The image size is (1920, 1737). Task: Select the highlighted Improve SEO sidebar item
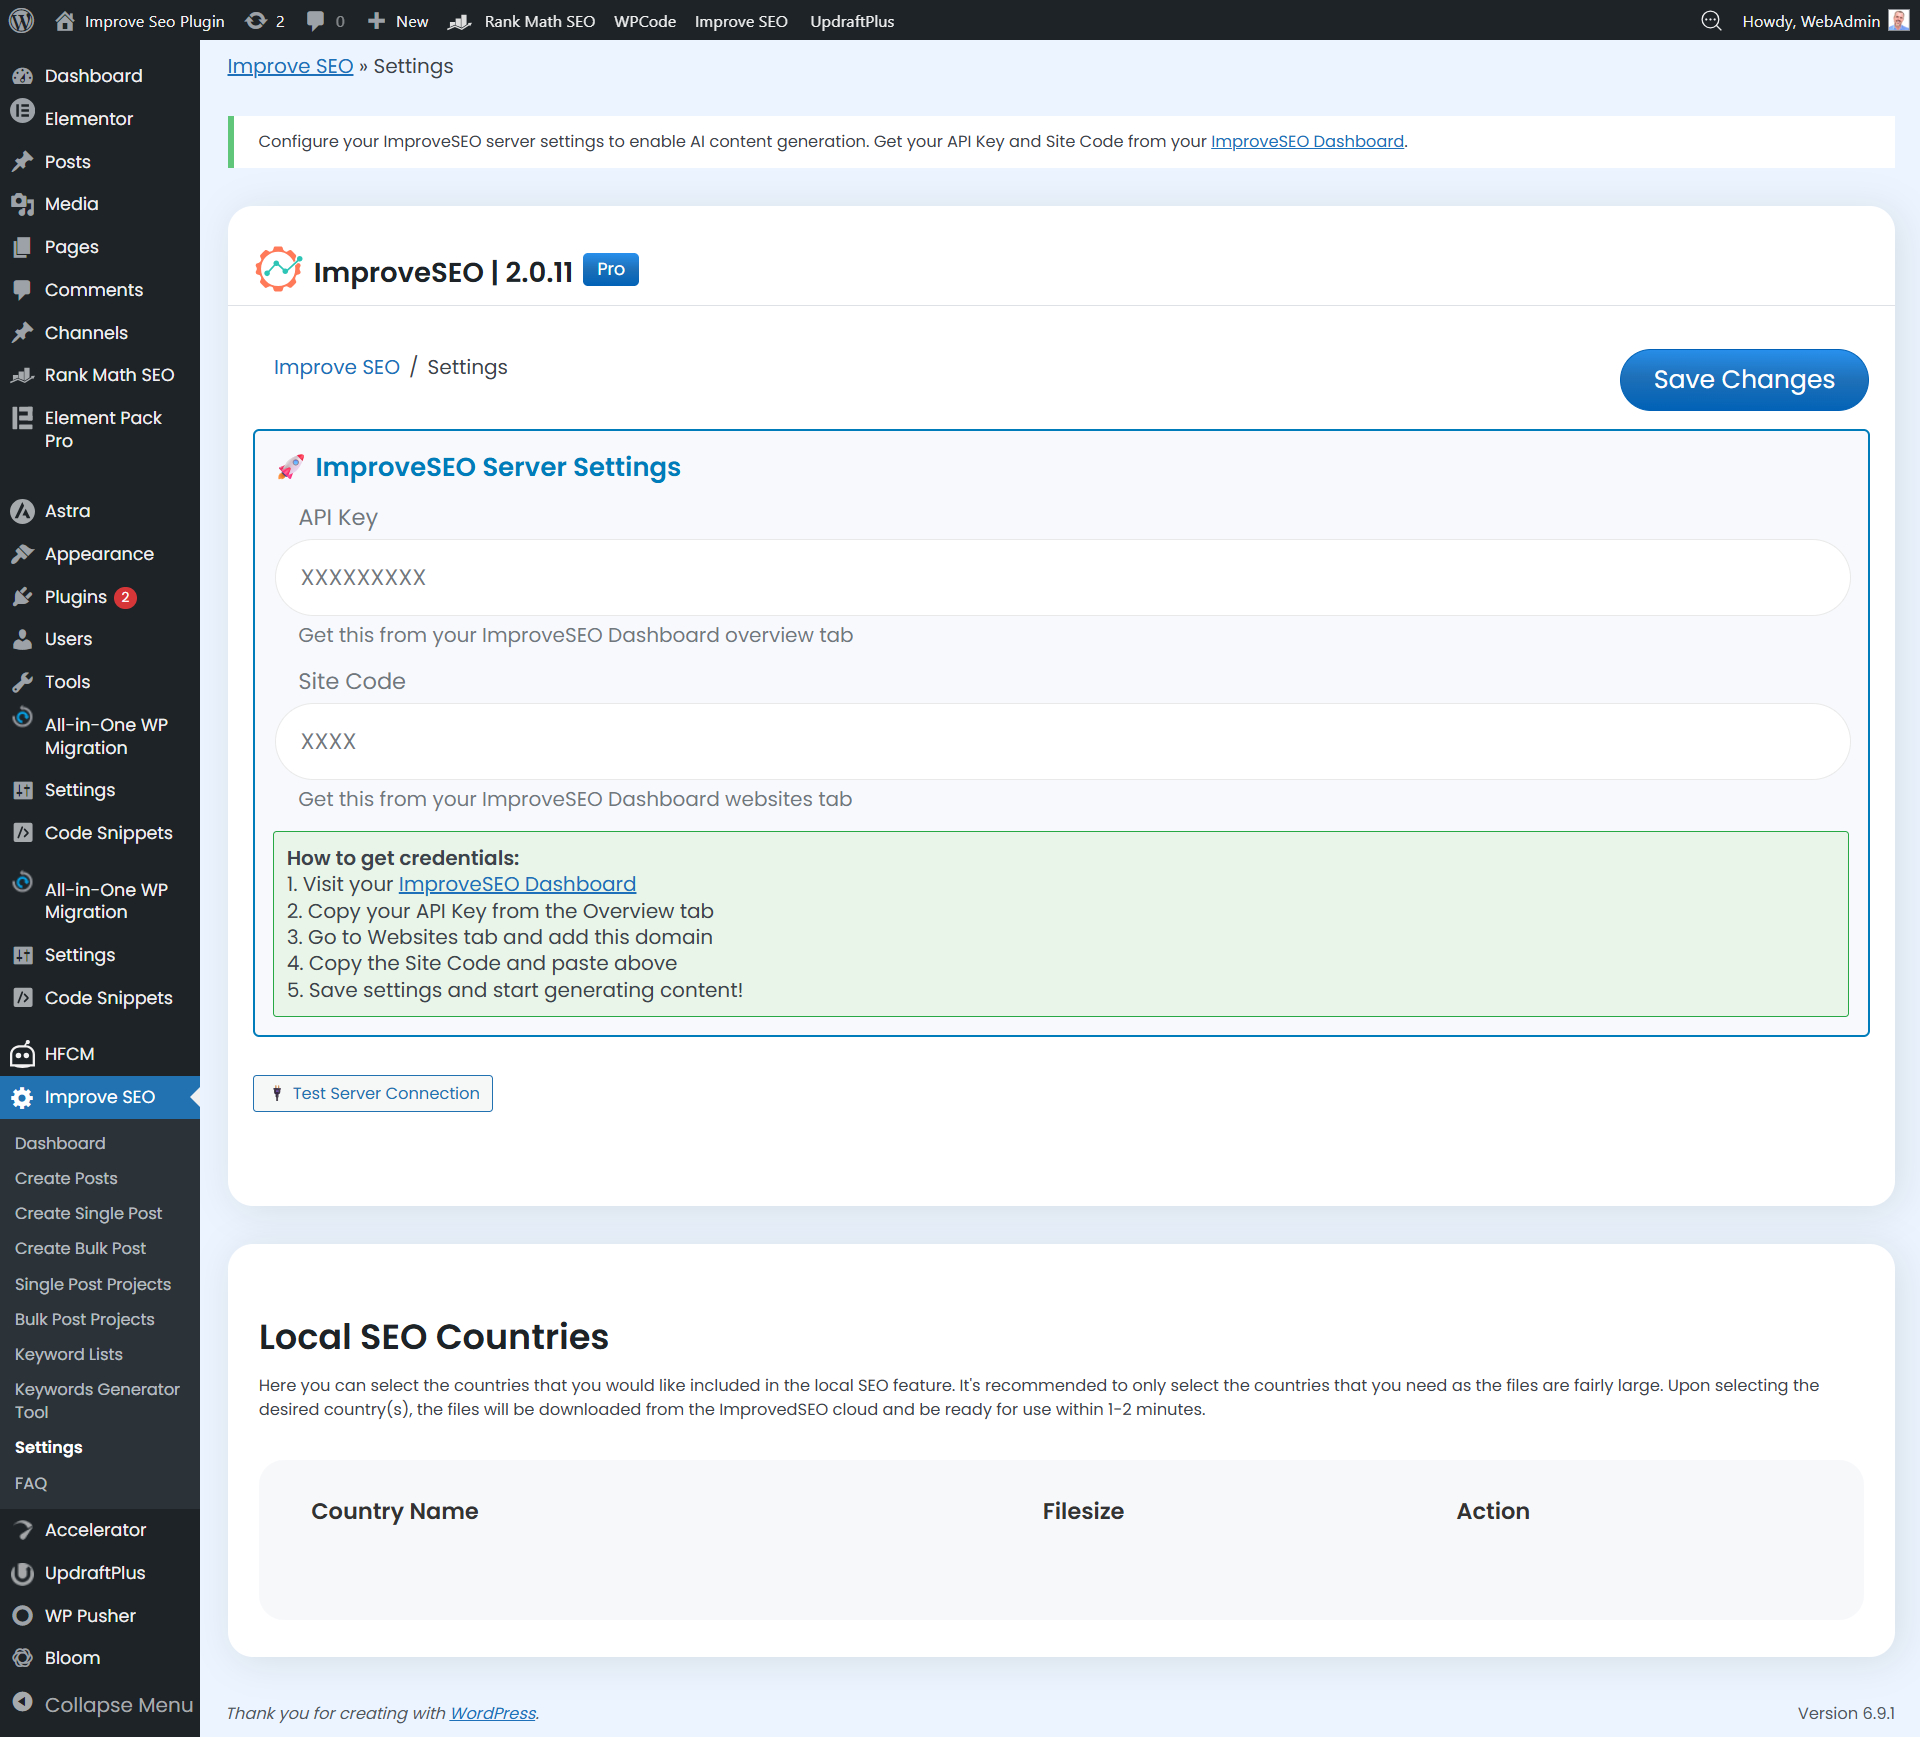pos(100,1097)
